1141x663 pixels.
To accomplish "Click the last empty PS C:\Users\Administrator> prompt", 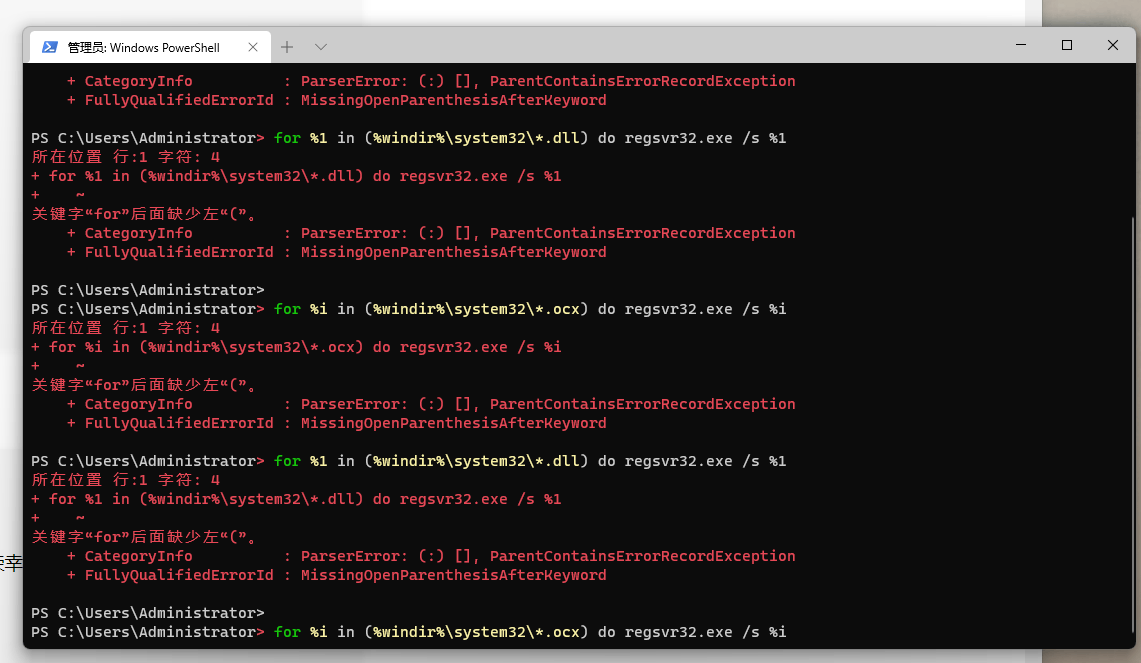I will click(x=148, y=613).
